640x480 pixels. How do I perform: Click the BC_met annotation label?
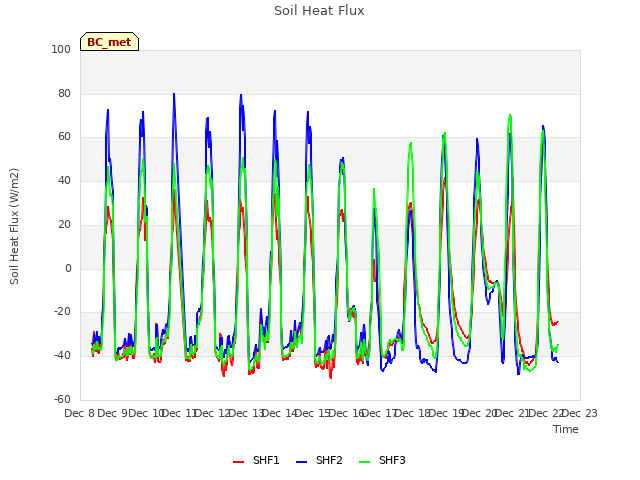point(109,42)
